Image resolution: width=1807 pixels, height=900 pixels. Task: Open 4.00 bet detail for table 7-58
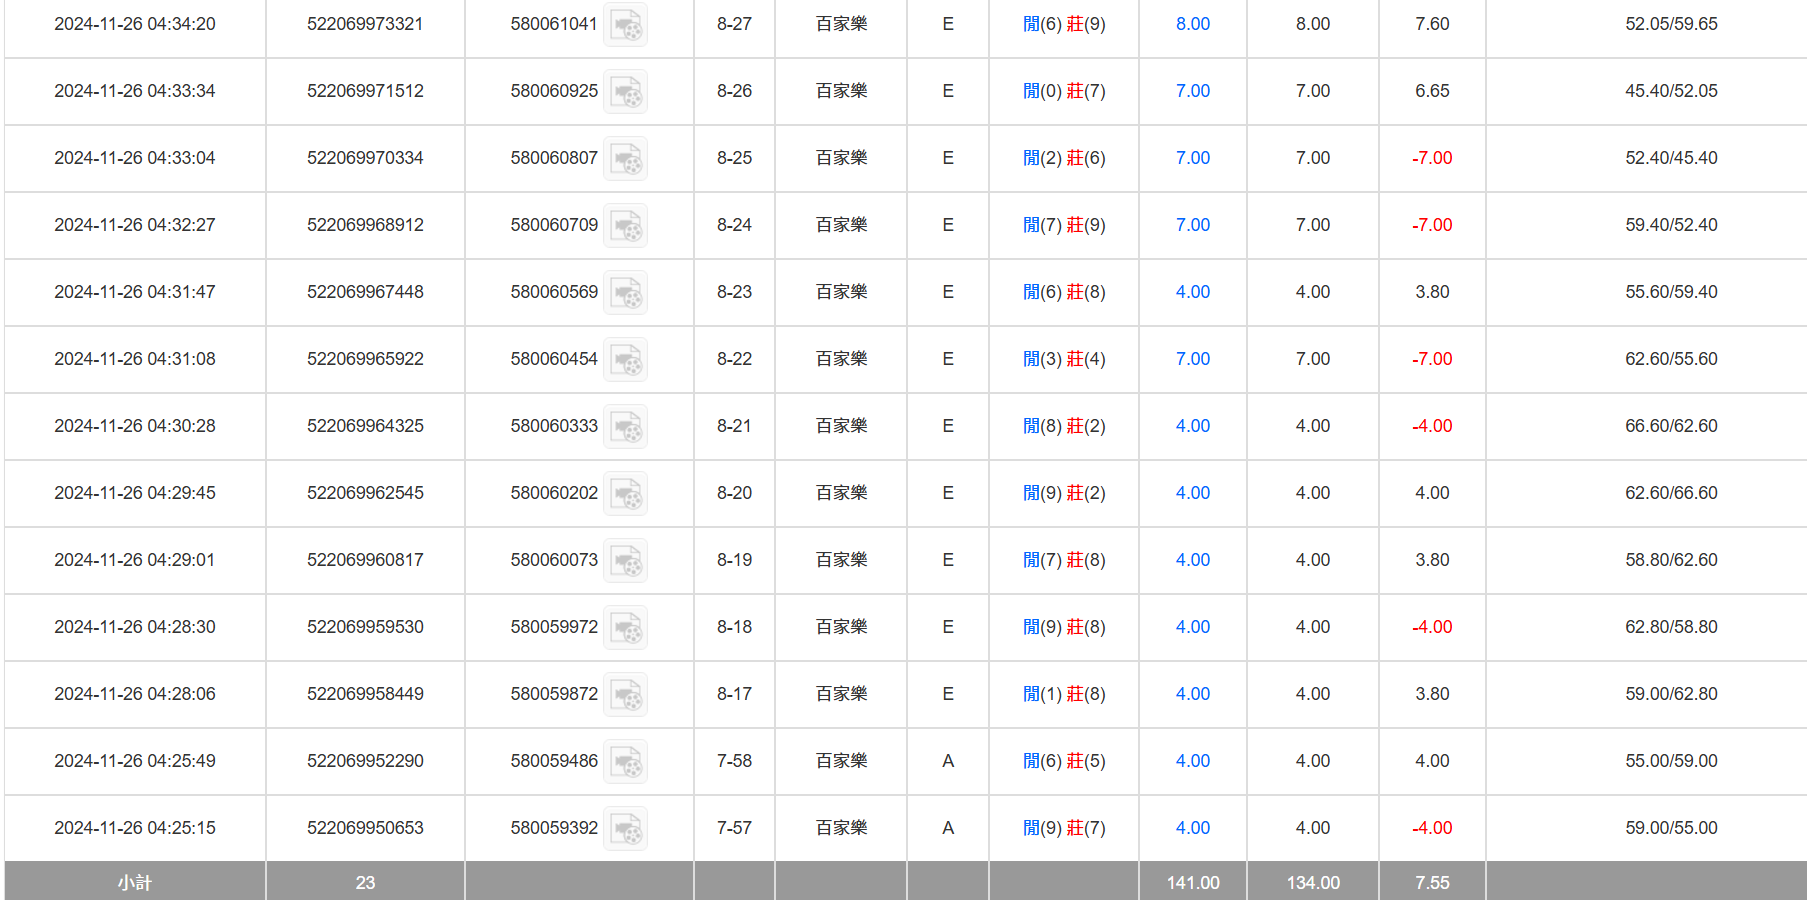tap(1192, 761)
